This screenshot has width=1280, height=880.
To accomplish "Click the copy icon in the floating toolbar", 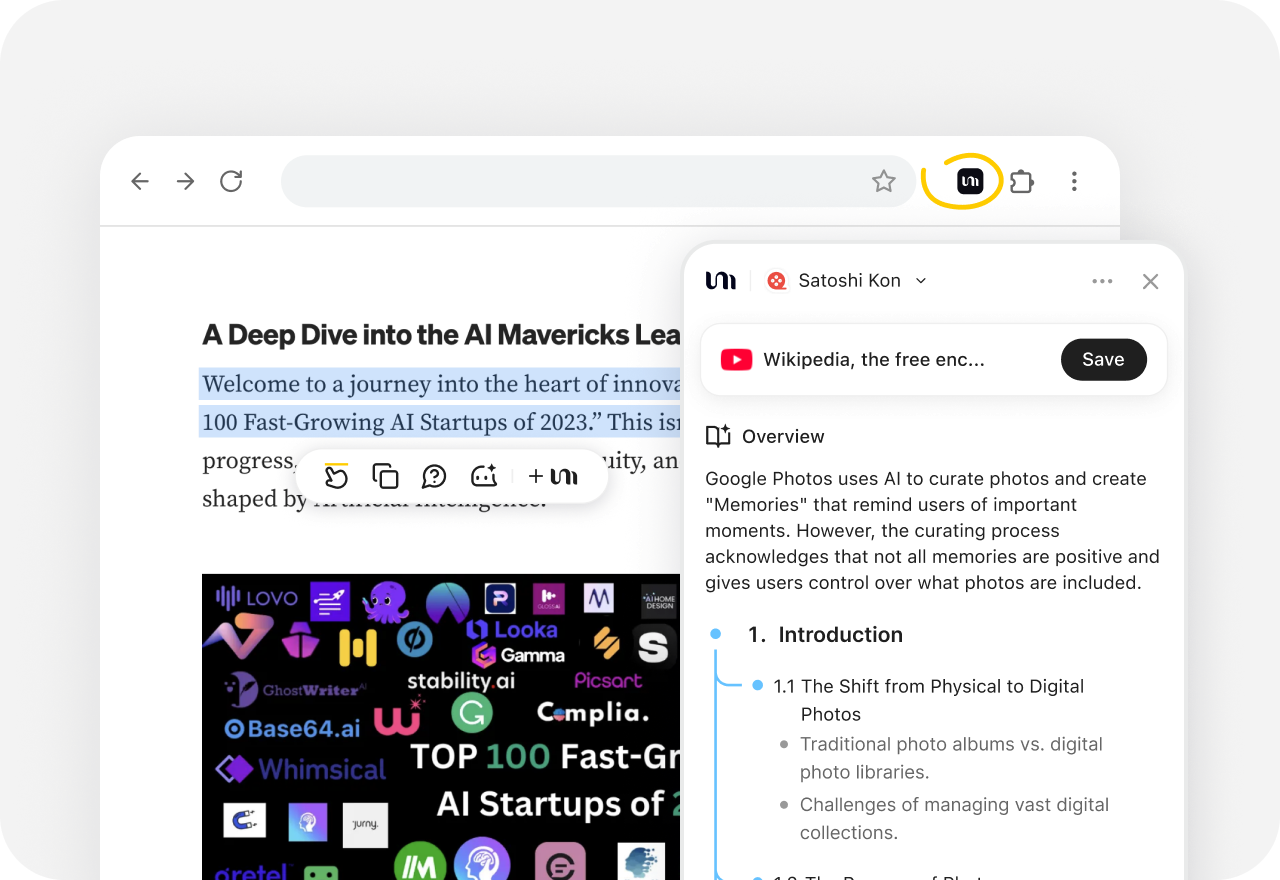I will point(385,476).
